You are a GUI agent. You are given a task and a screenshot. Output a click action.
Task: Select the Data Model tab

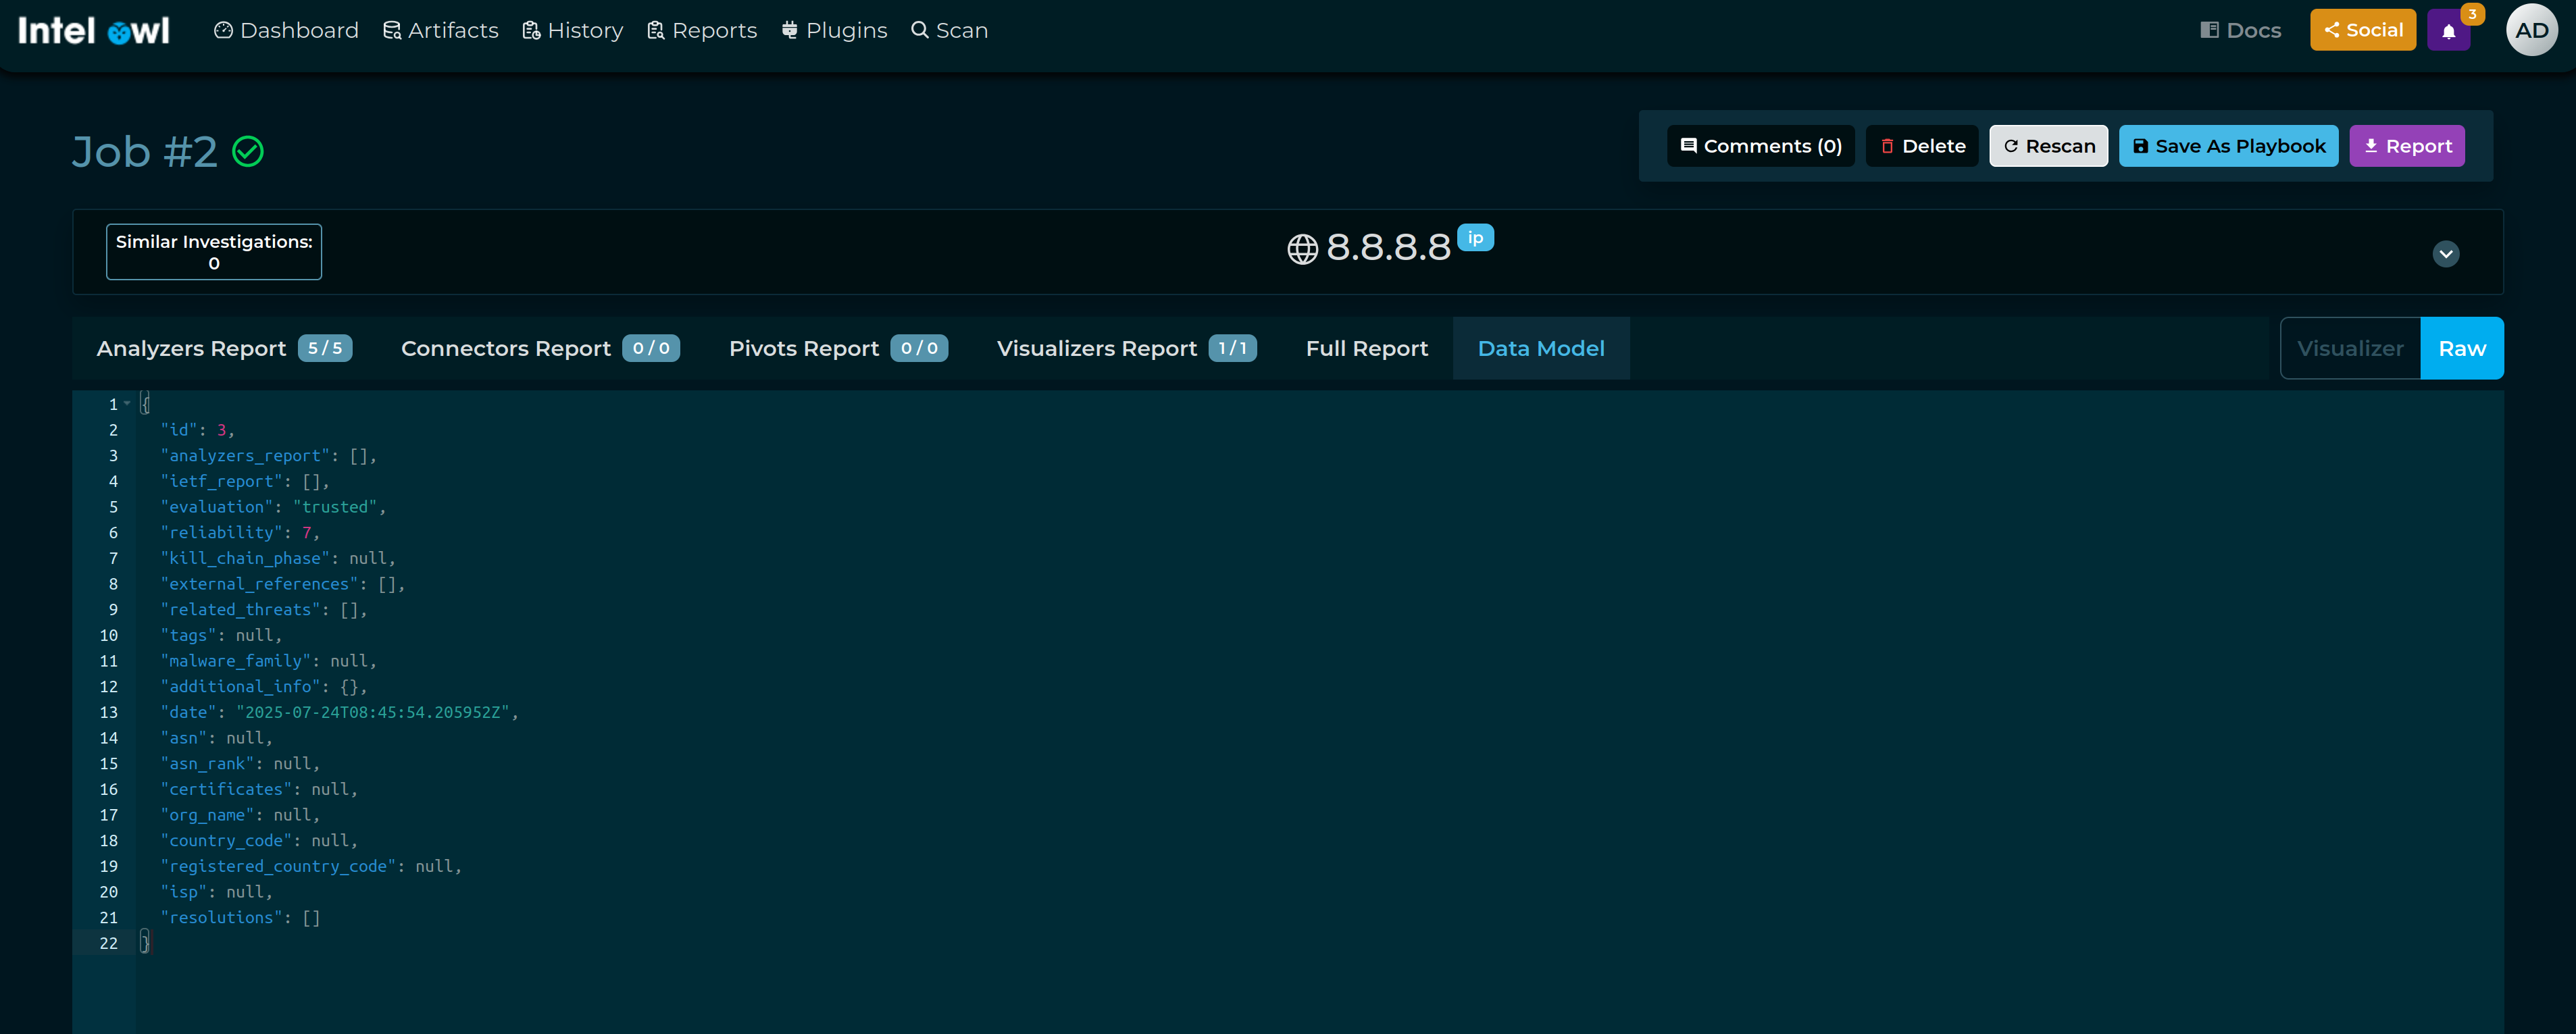1541,348
